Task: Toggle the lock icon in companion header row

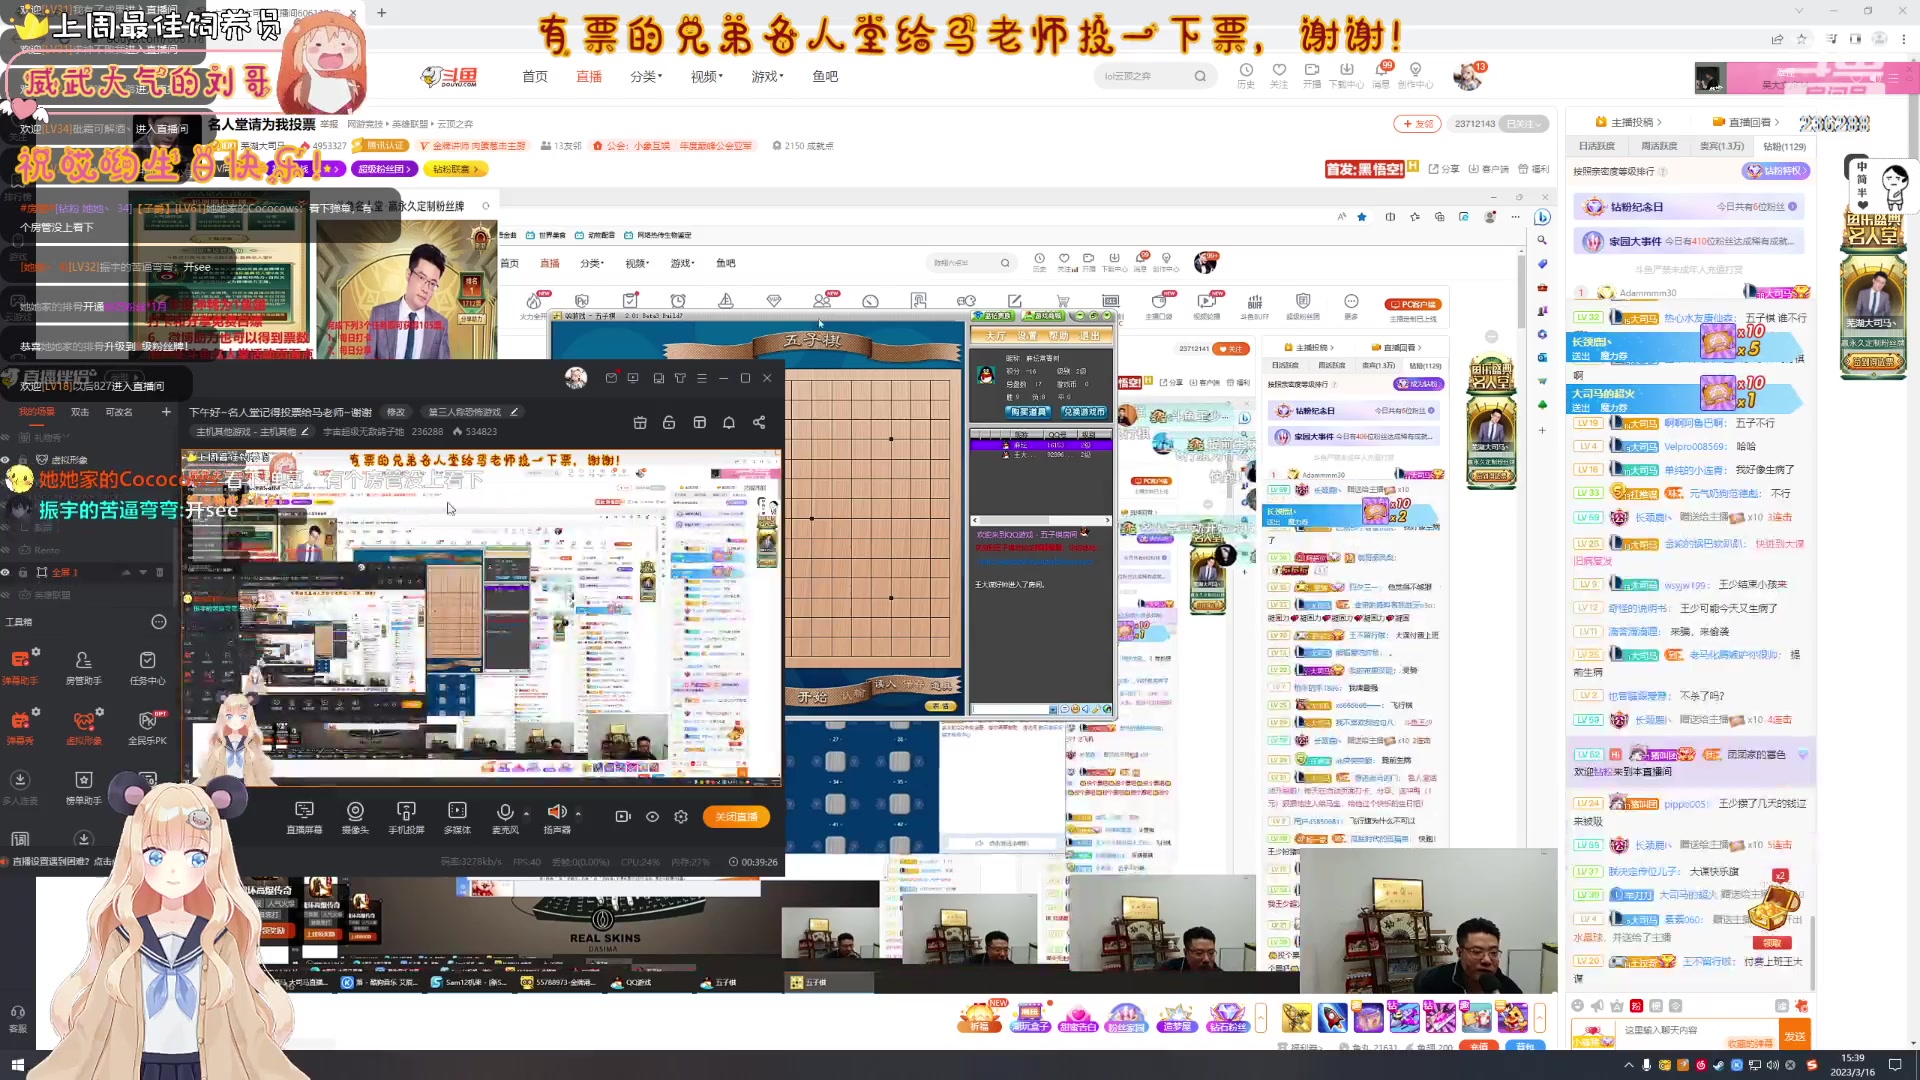Action: 669,422
